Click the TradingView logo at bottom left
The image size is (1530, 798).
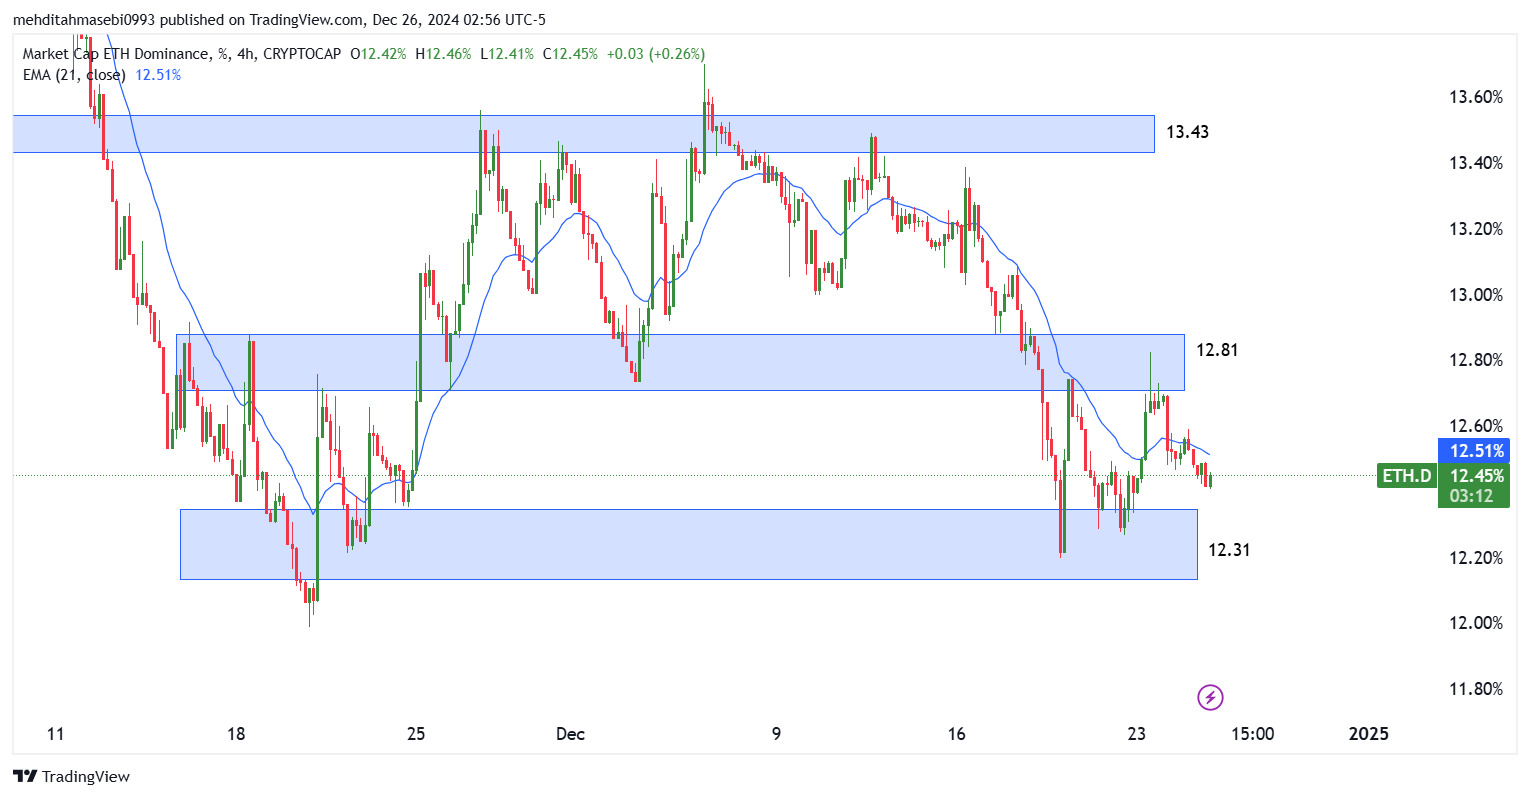pos(71,776)
